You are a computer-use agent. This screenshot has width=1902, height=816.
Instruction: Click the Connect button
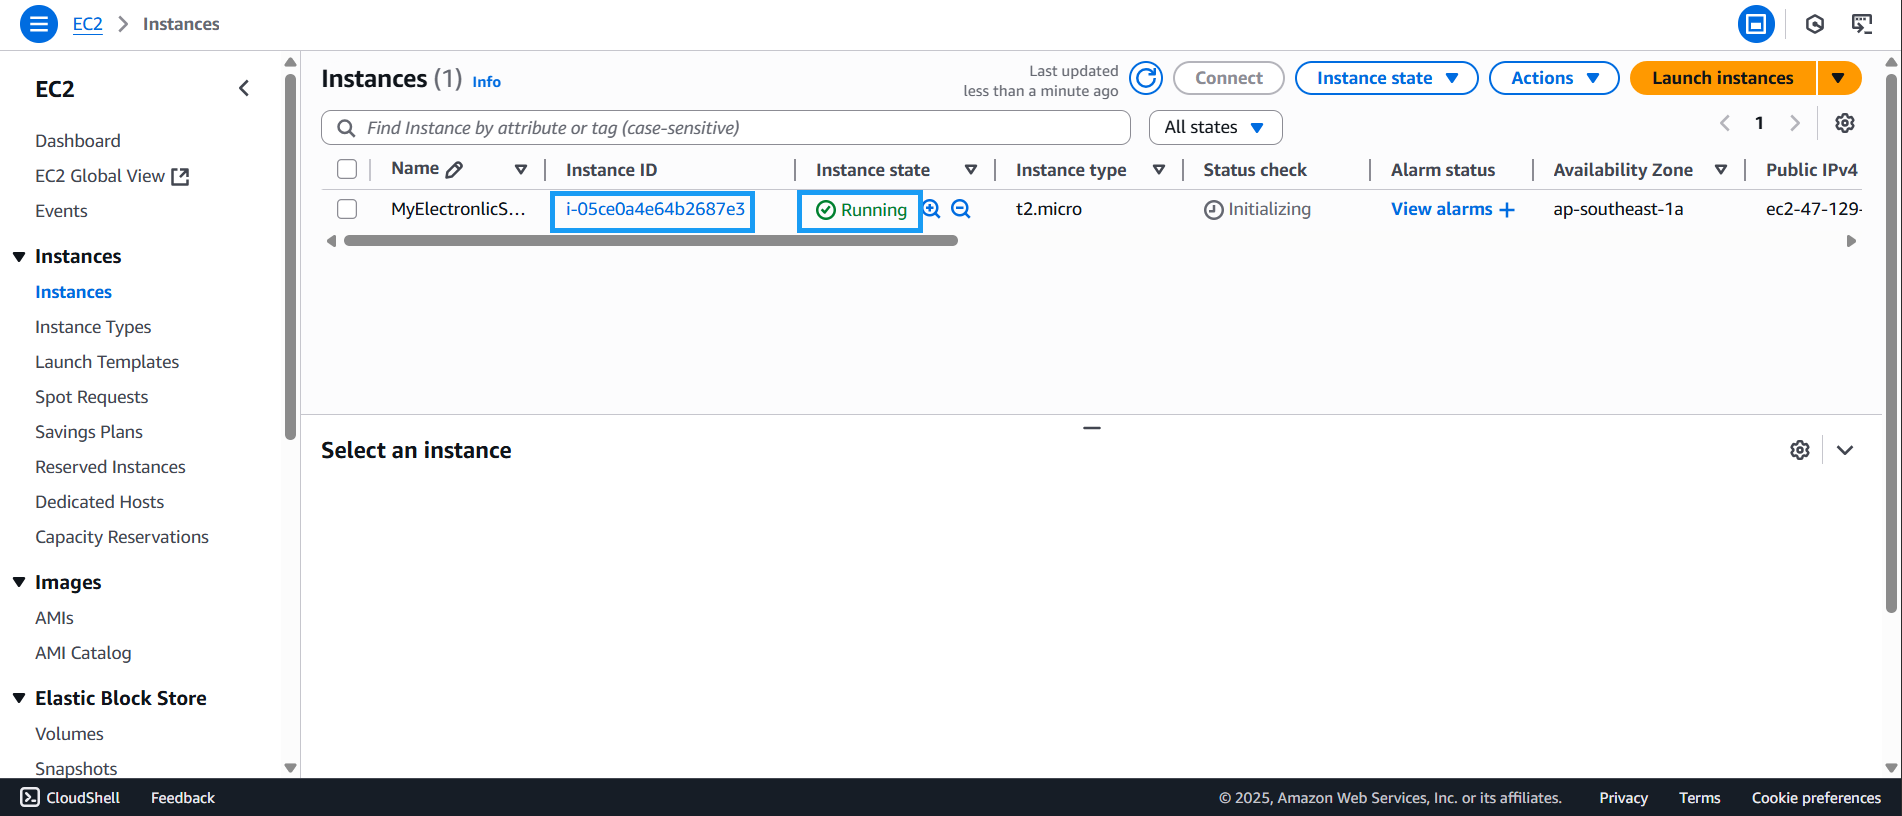1228,78
